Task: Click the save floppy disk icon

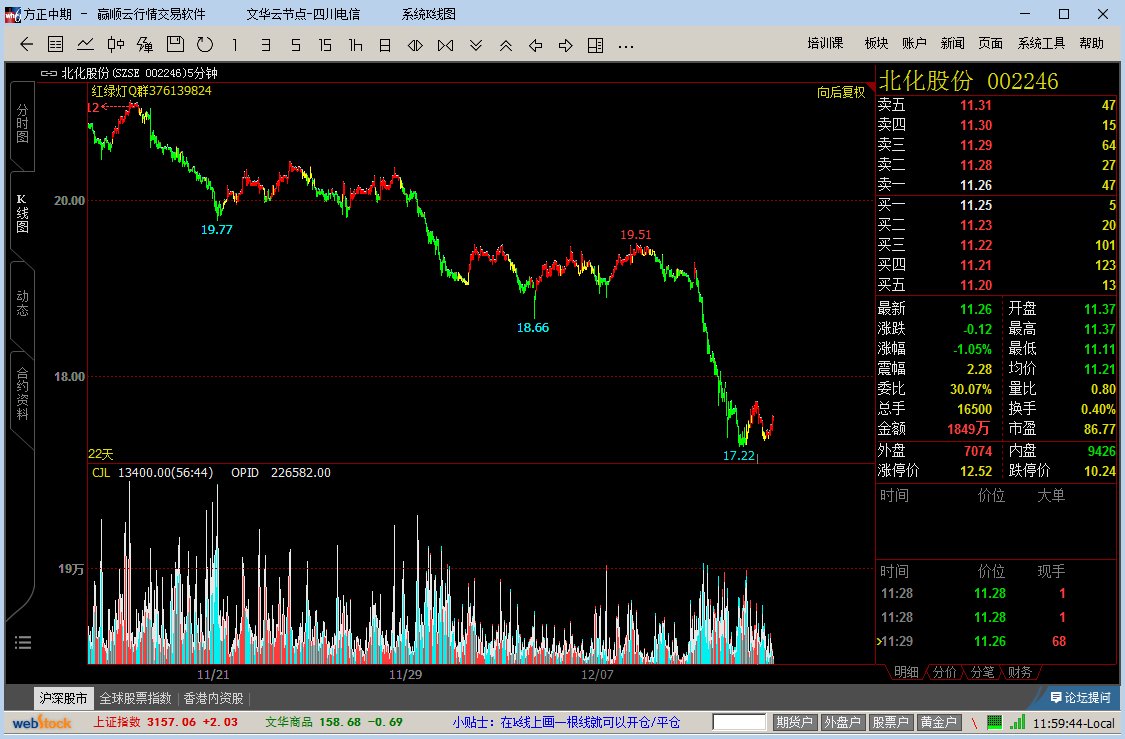Action: 175,44
